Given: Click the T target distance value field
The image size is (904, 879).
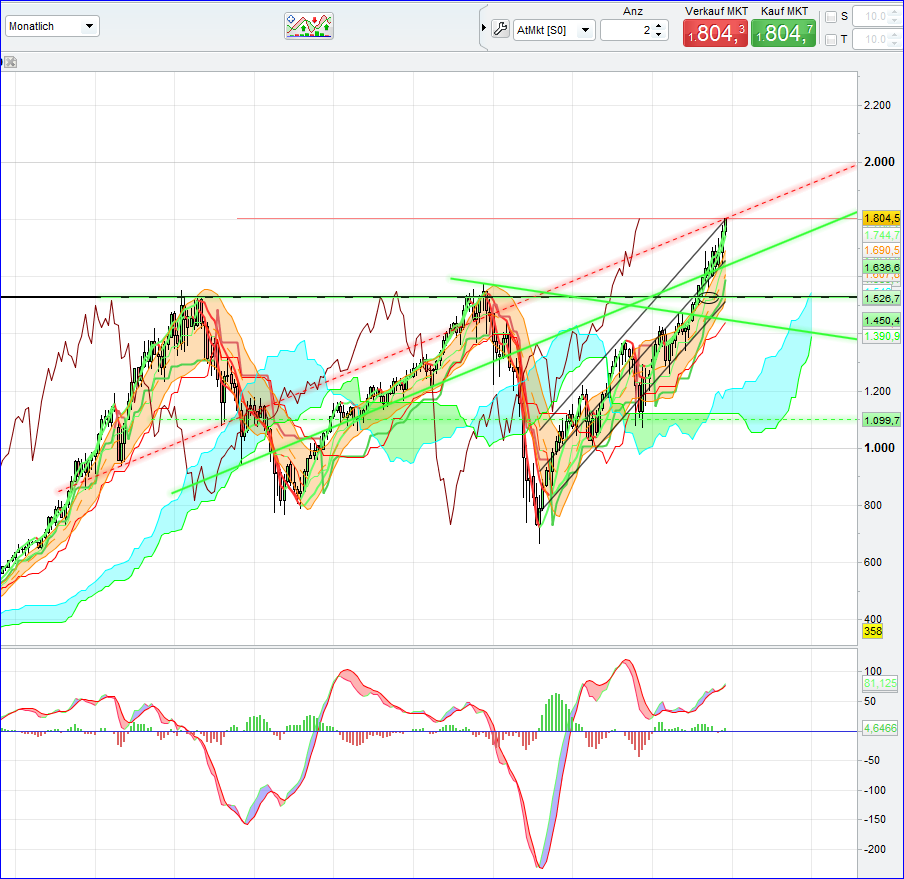Looking at the screenshot, I should click(x=874, y=40).
